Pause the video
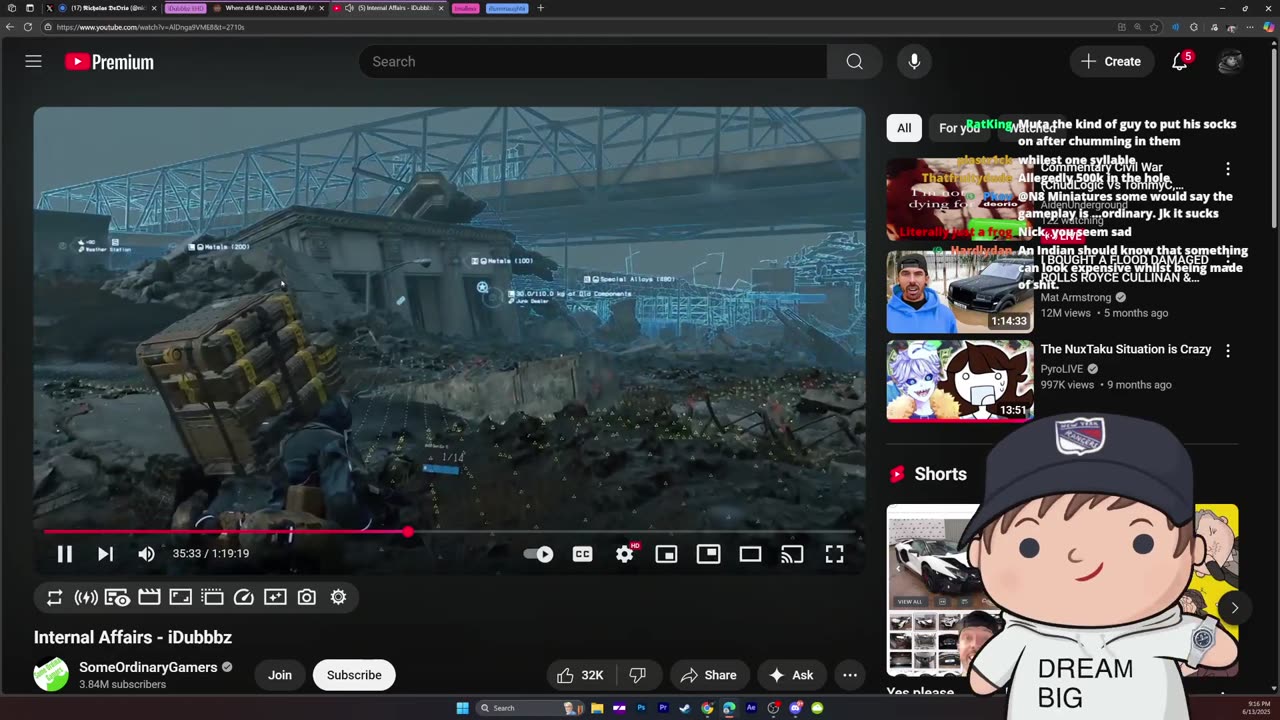Viewport: 1280px width, 720px height. pyautogui.click(x=64, y=554)
